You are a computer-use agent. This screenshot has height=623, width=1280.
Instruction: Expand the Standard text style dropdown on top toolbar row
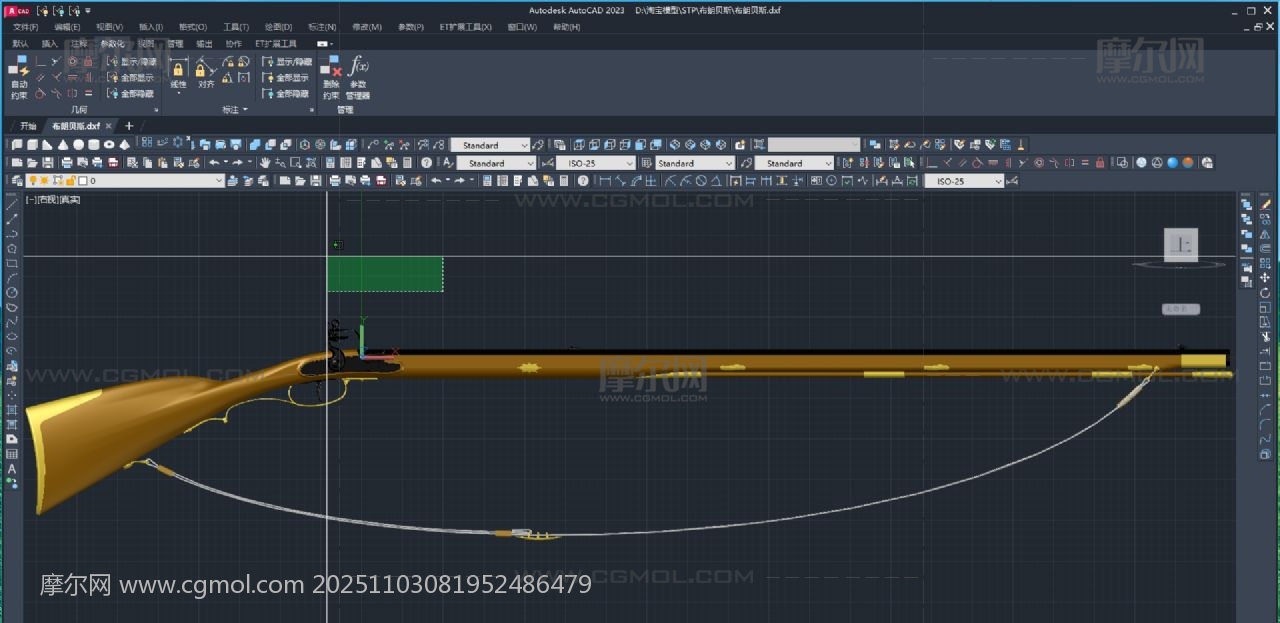click(489, 145)
